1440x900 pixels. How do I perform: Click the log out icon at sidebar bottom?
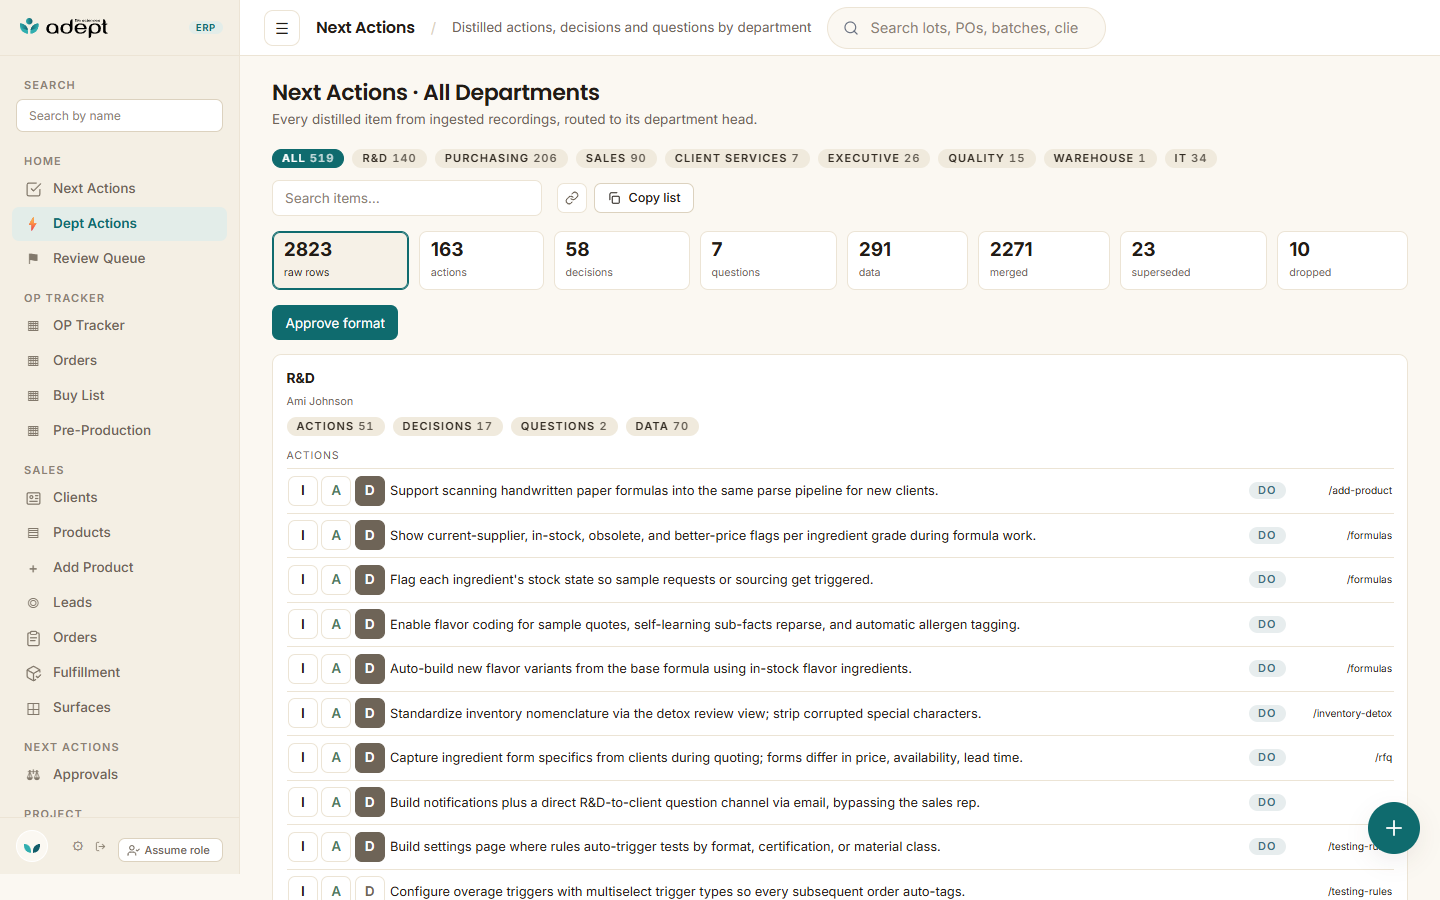point(101,846)
